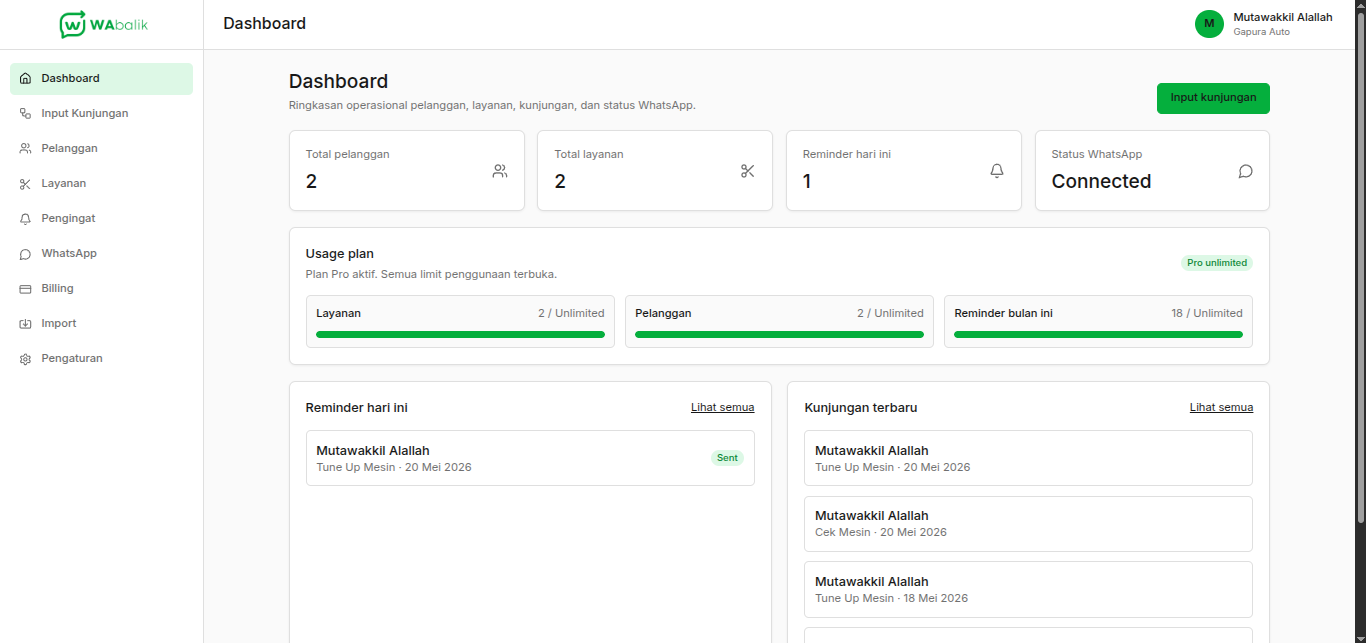Open the Total pelanggan card

pyautogui.click(x=407, y=171)
